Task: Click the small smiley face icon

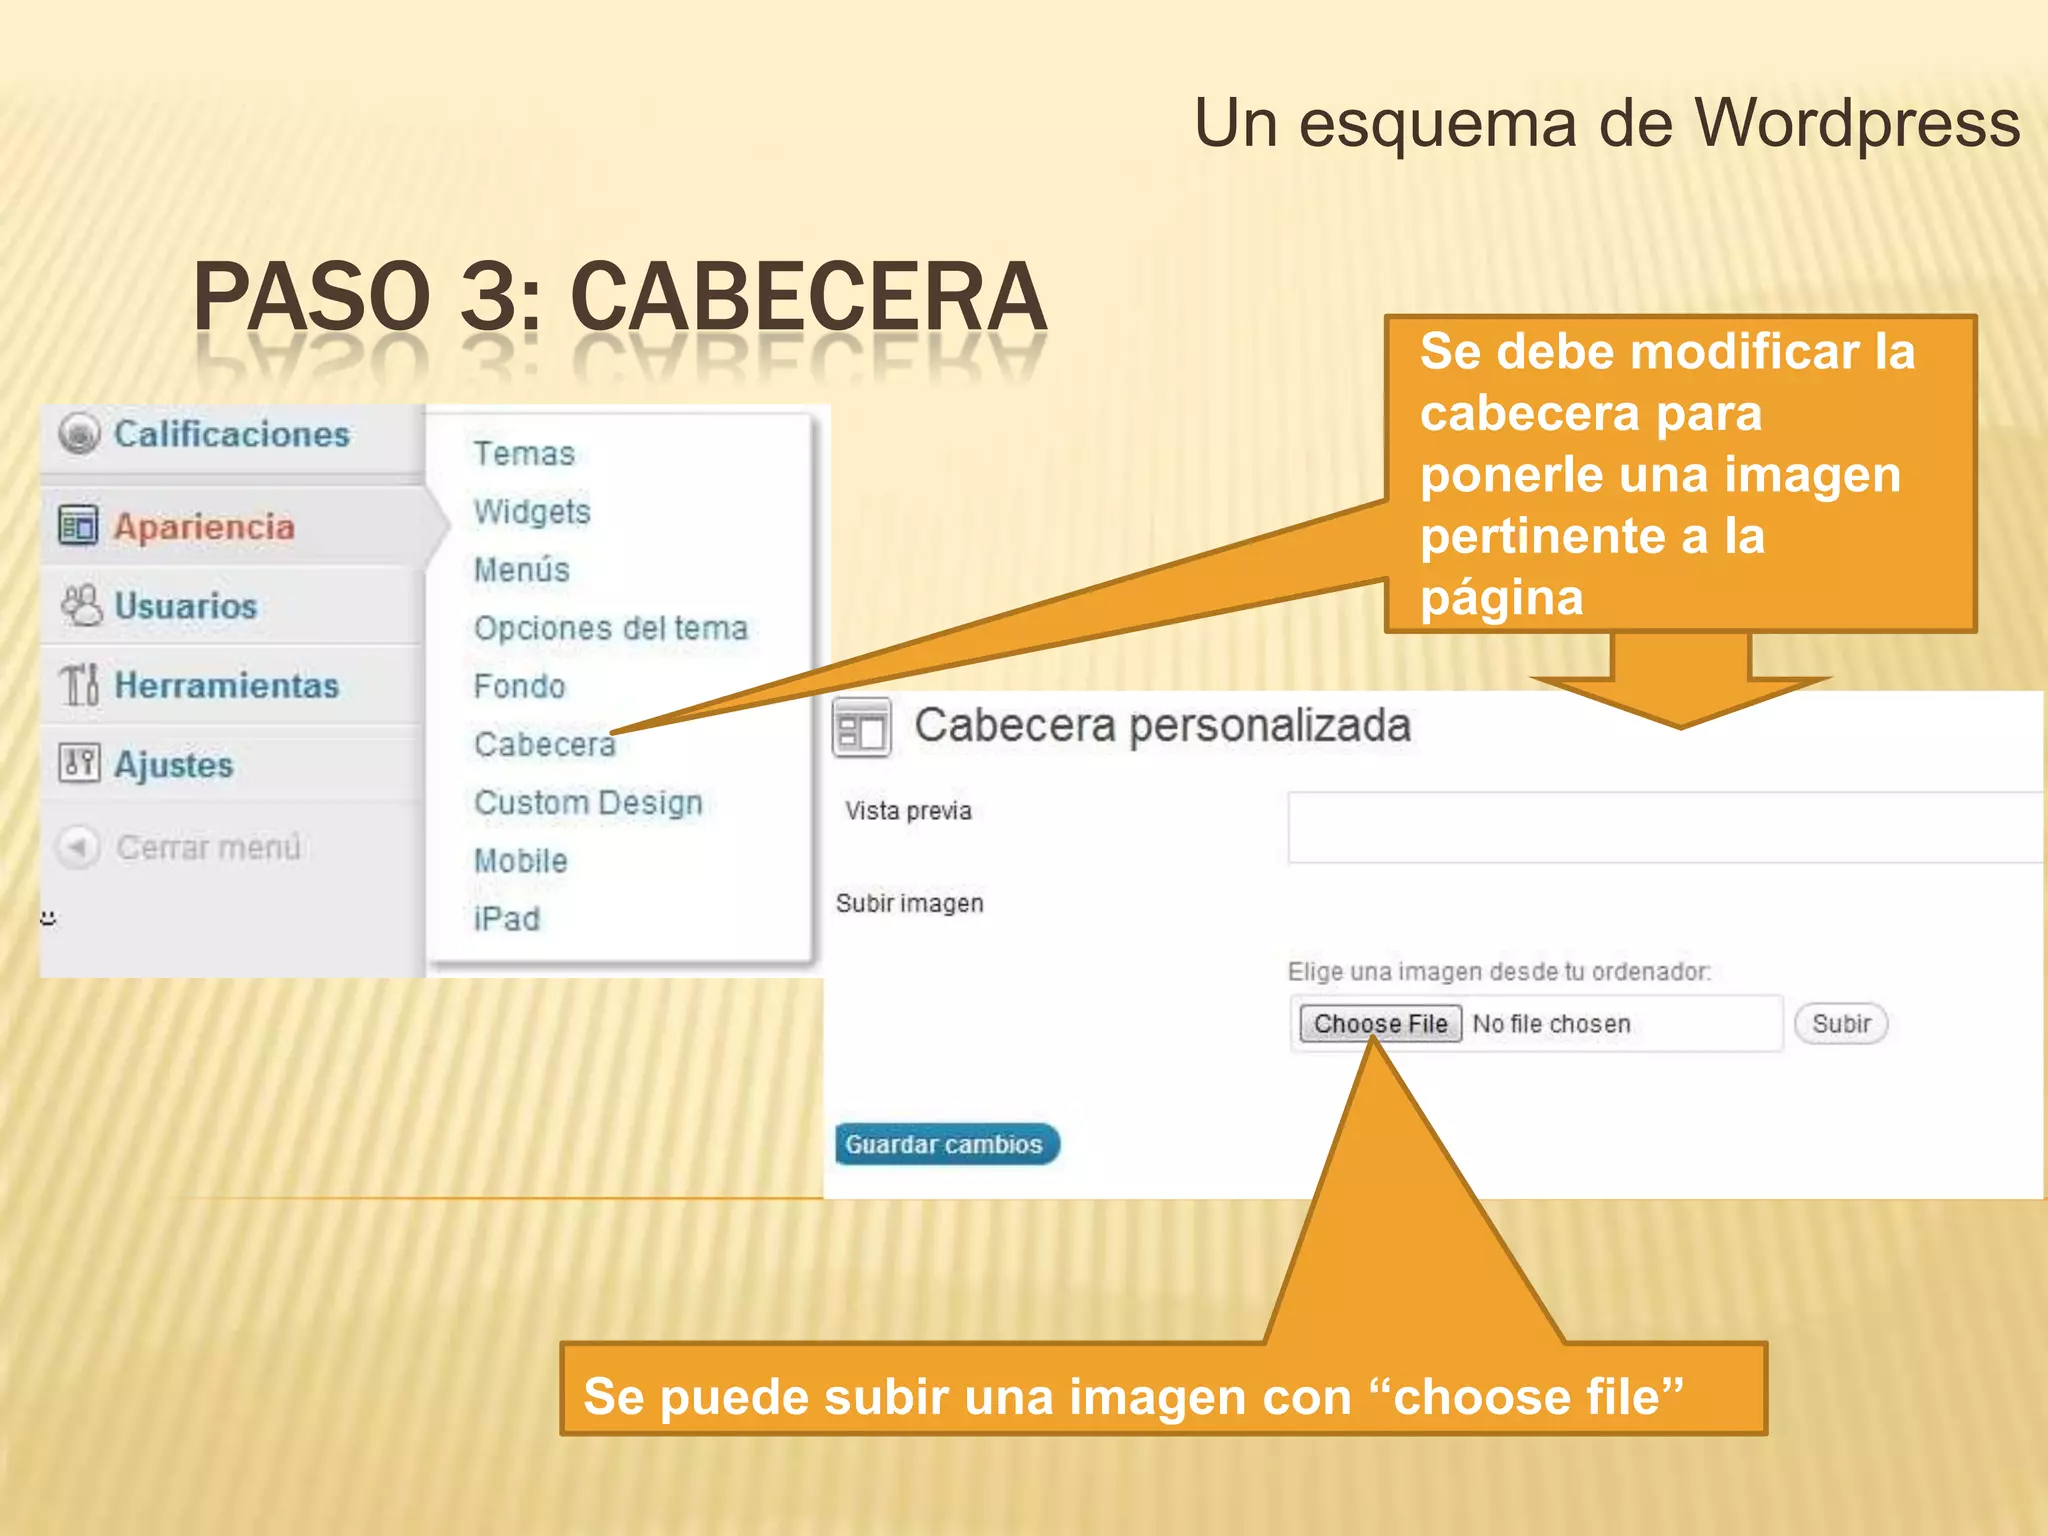Action: pos(48,917)
